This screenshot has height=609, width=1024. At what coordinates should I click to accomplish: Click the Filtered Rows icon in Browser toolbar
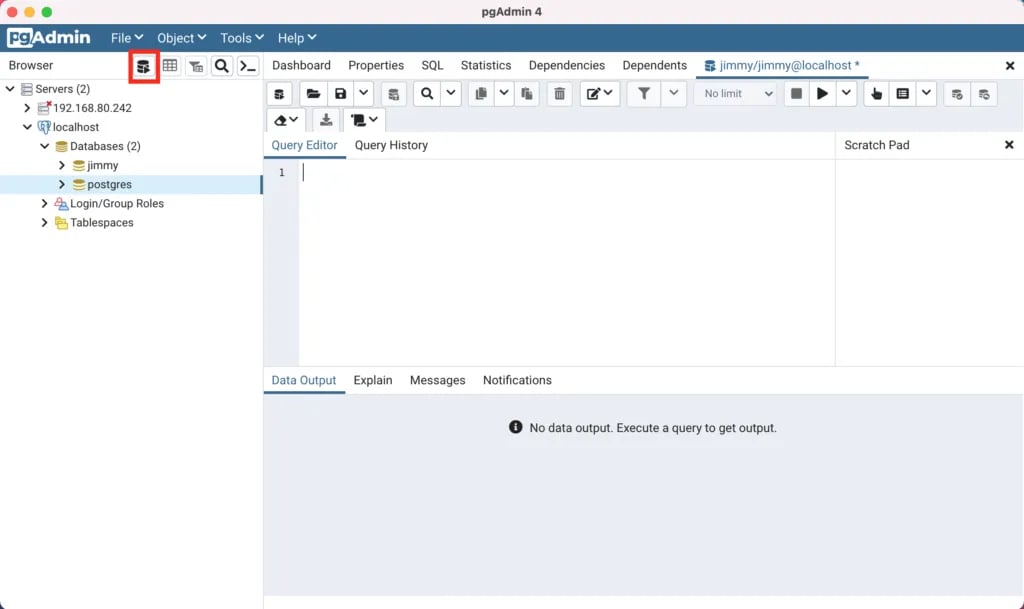pos(196,66)
